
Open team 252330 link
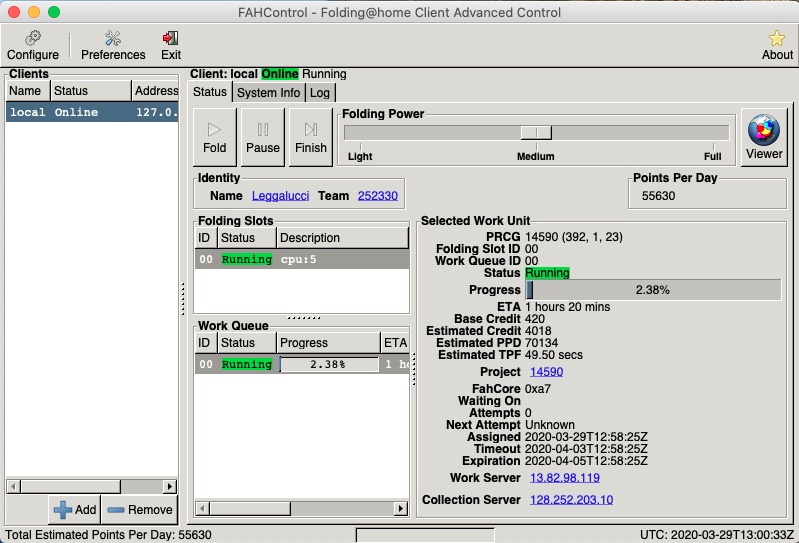[x=377, y=196]
